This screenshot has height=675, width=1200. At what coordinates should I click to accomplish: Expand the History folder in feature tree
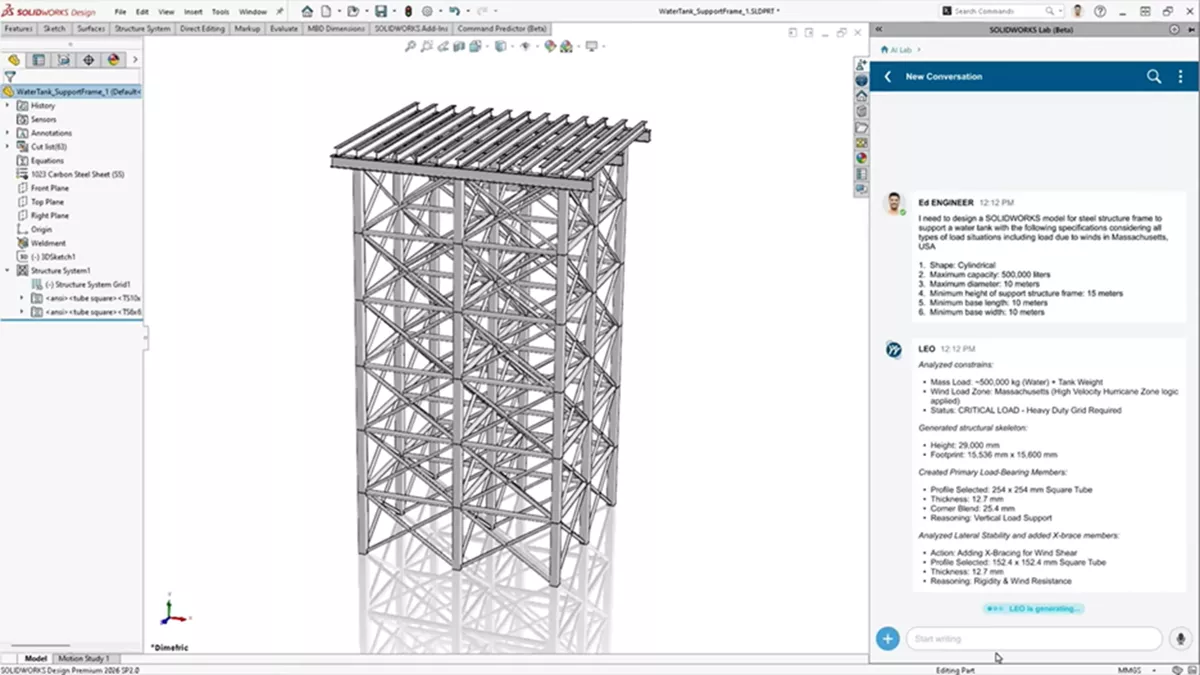(9, 105)
